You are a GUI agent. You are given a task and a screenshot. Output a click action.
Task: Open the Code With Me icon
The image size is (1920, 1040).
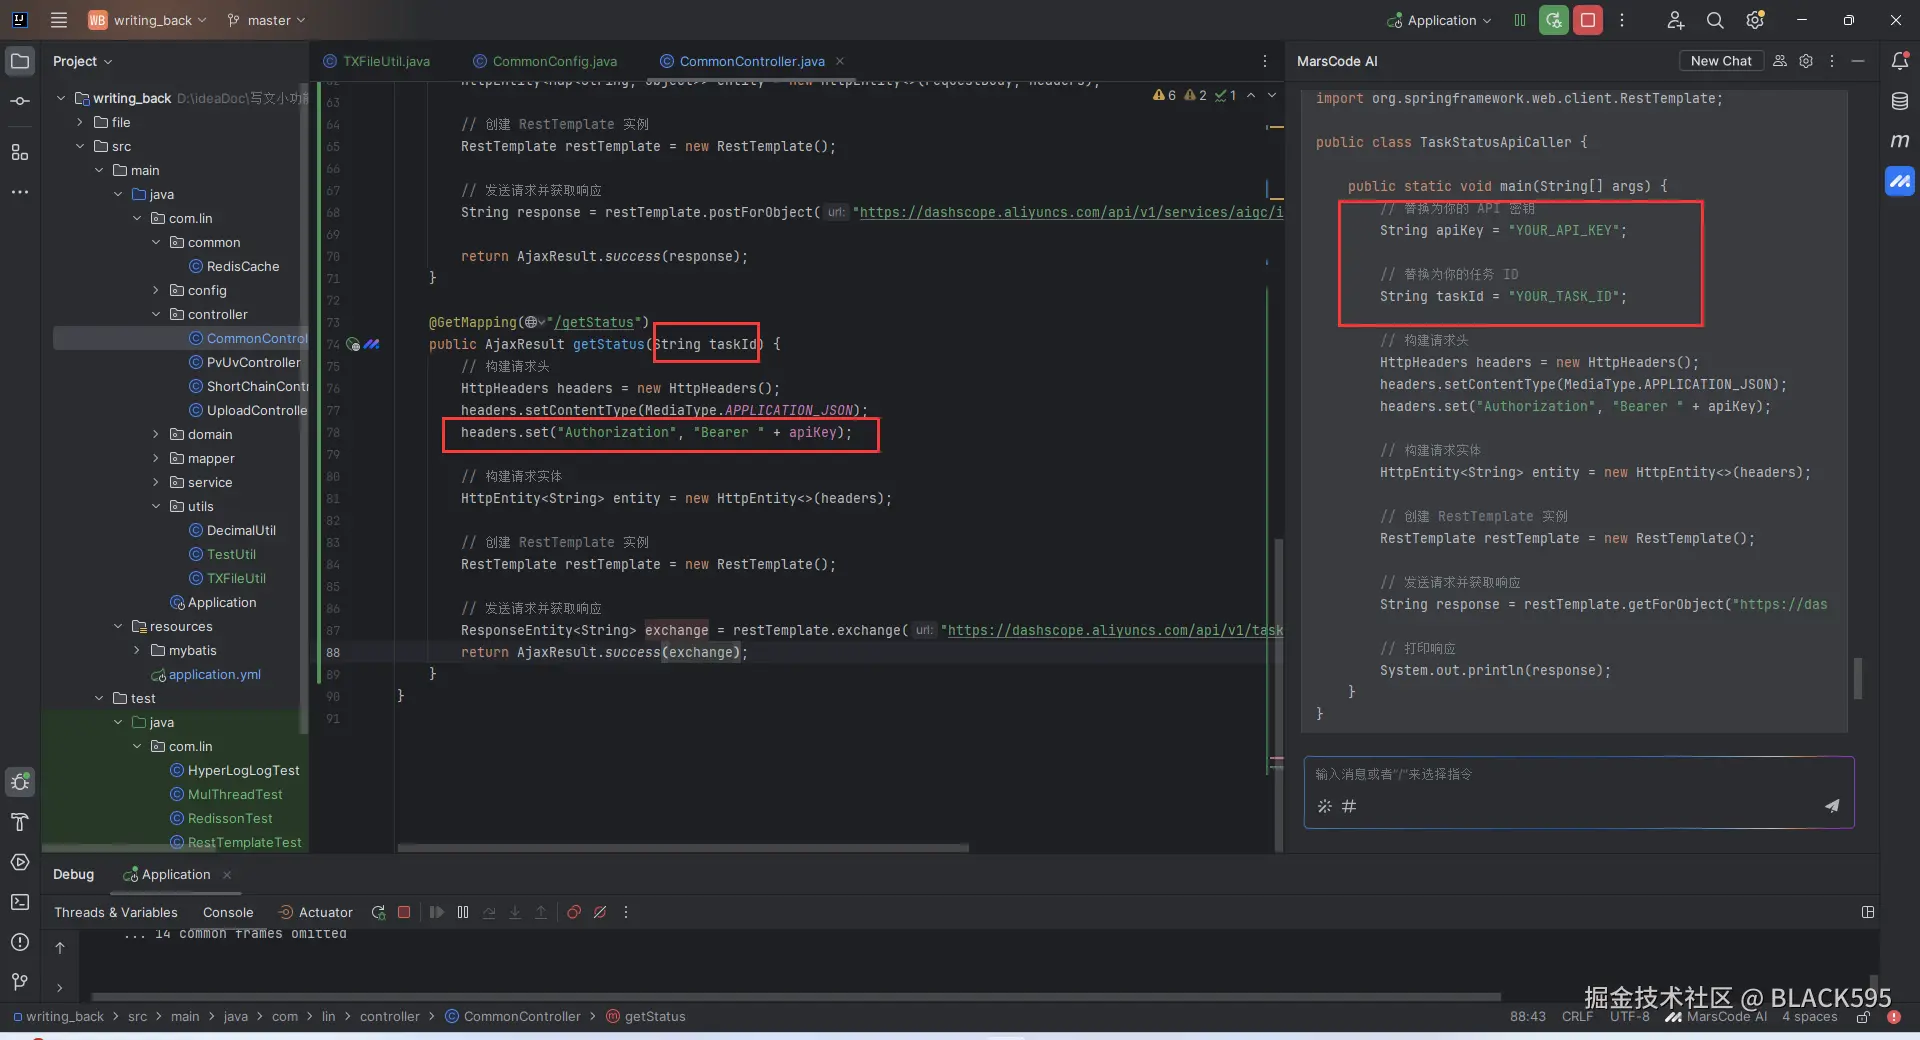pyautogui.click(x=1675, y=20)
